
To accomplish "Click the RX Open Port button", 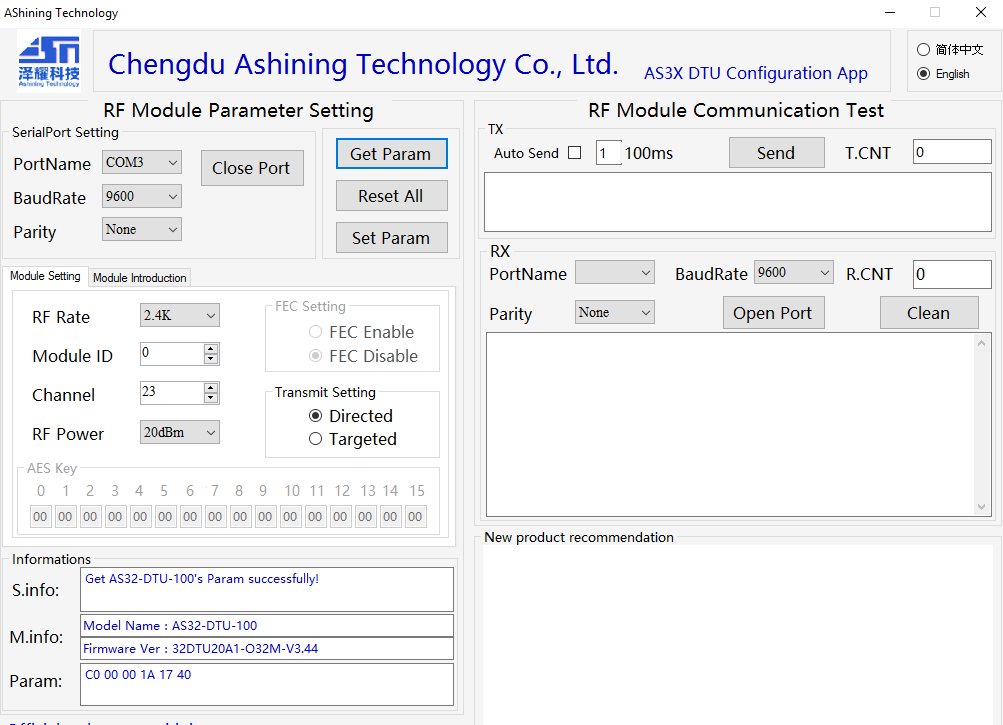I will coord(773,312).
